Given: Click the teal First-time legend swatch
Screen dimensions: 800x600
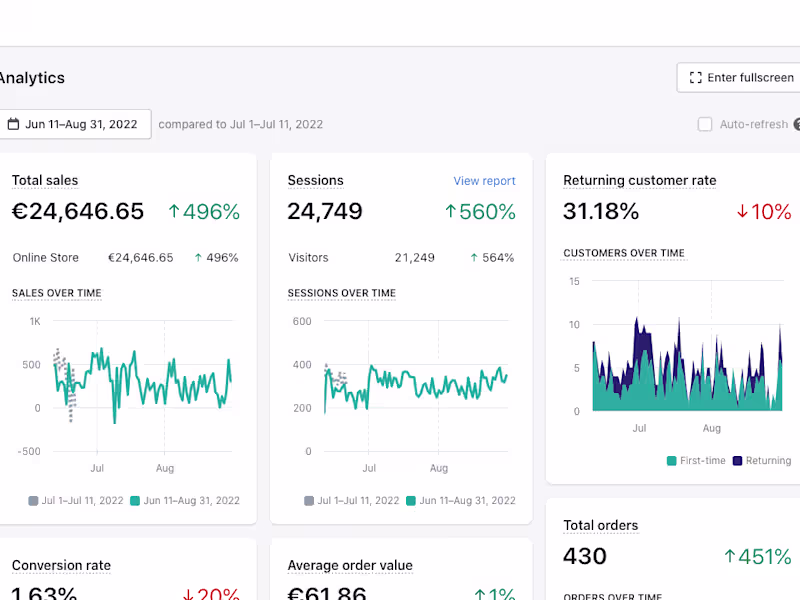Looking at the screenshot, I should 672,461.
